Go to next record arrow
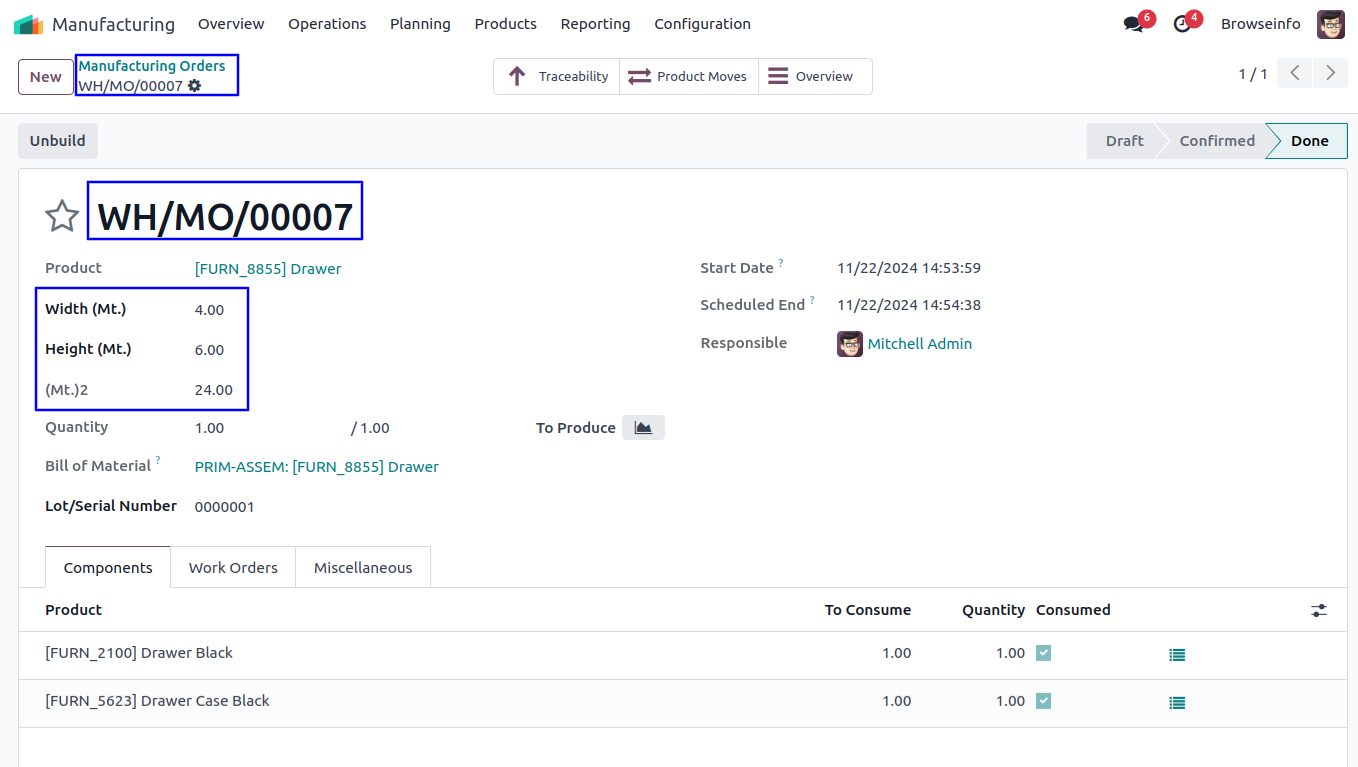The image size is (1358, 767). point(1330,73)
